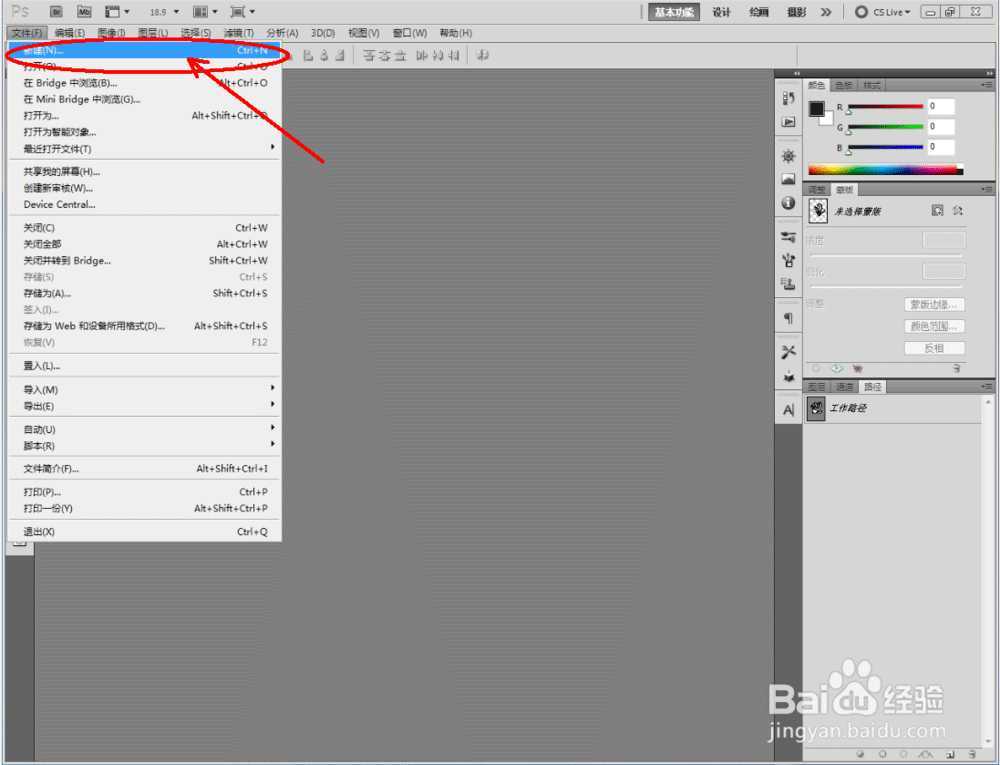The width and height of the screenshot is (1000, 765).
Task: Open the CS Live dropdown
Action: pyautogui.click(x=883, y=11)
